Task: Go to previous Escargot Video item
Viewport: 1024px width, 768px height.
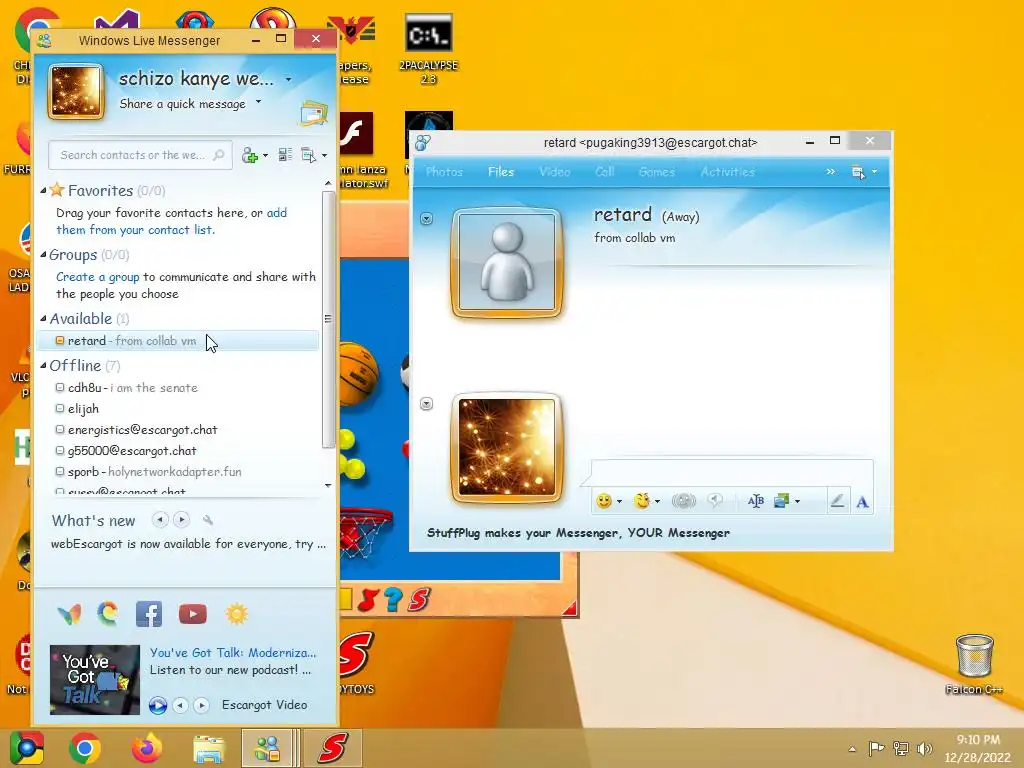Action: point(180,705)
